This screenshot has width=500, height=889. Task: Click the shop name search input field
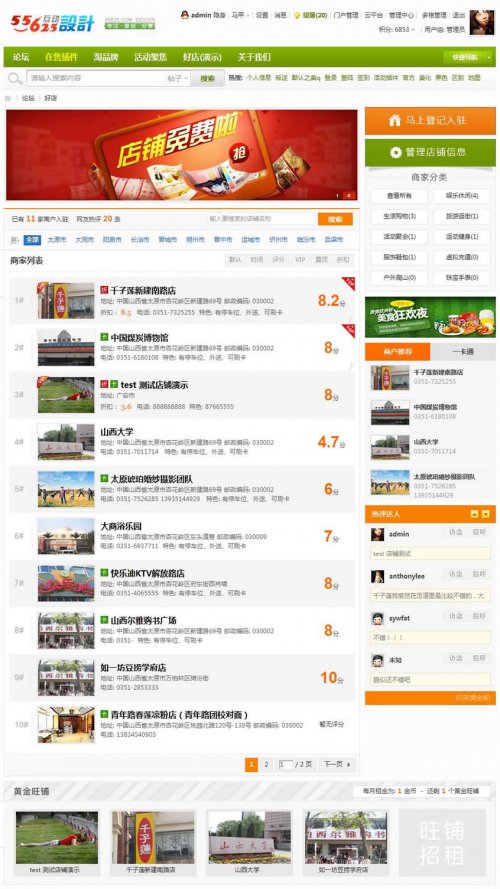pos(261,219)
